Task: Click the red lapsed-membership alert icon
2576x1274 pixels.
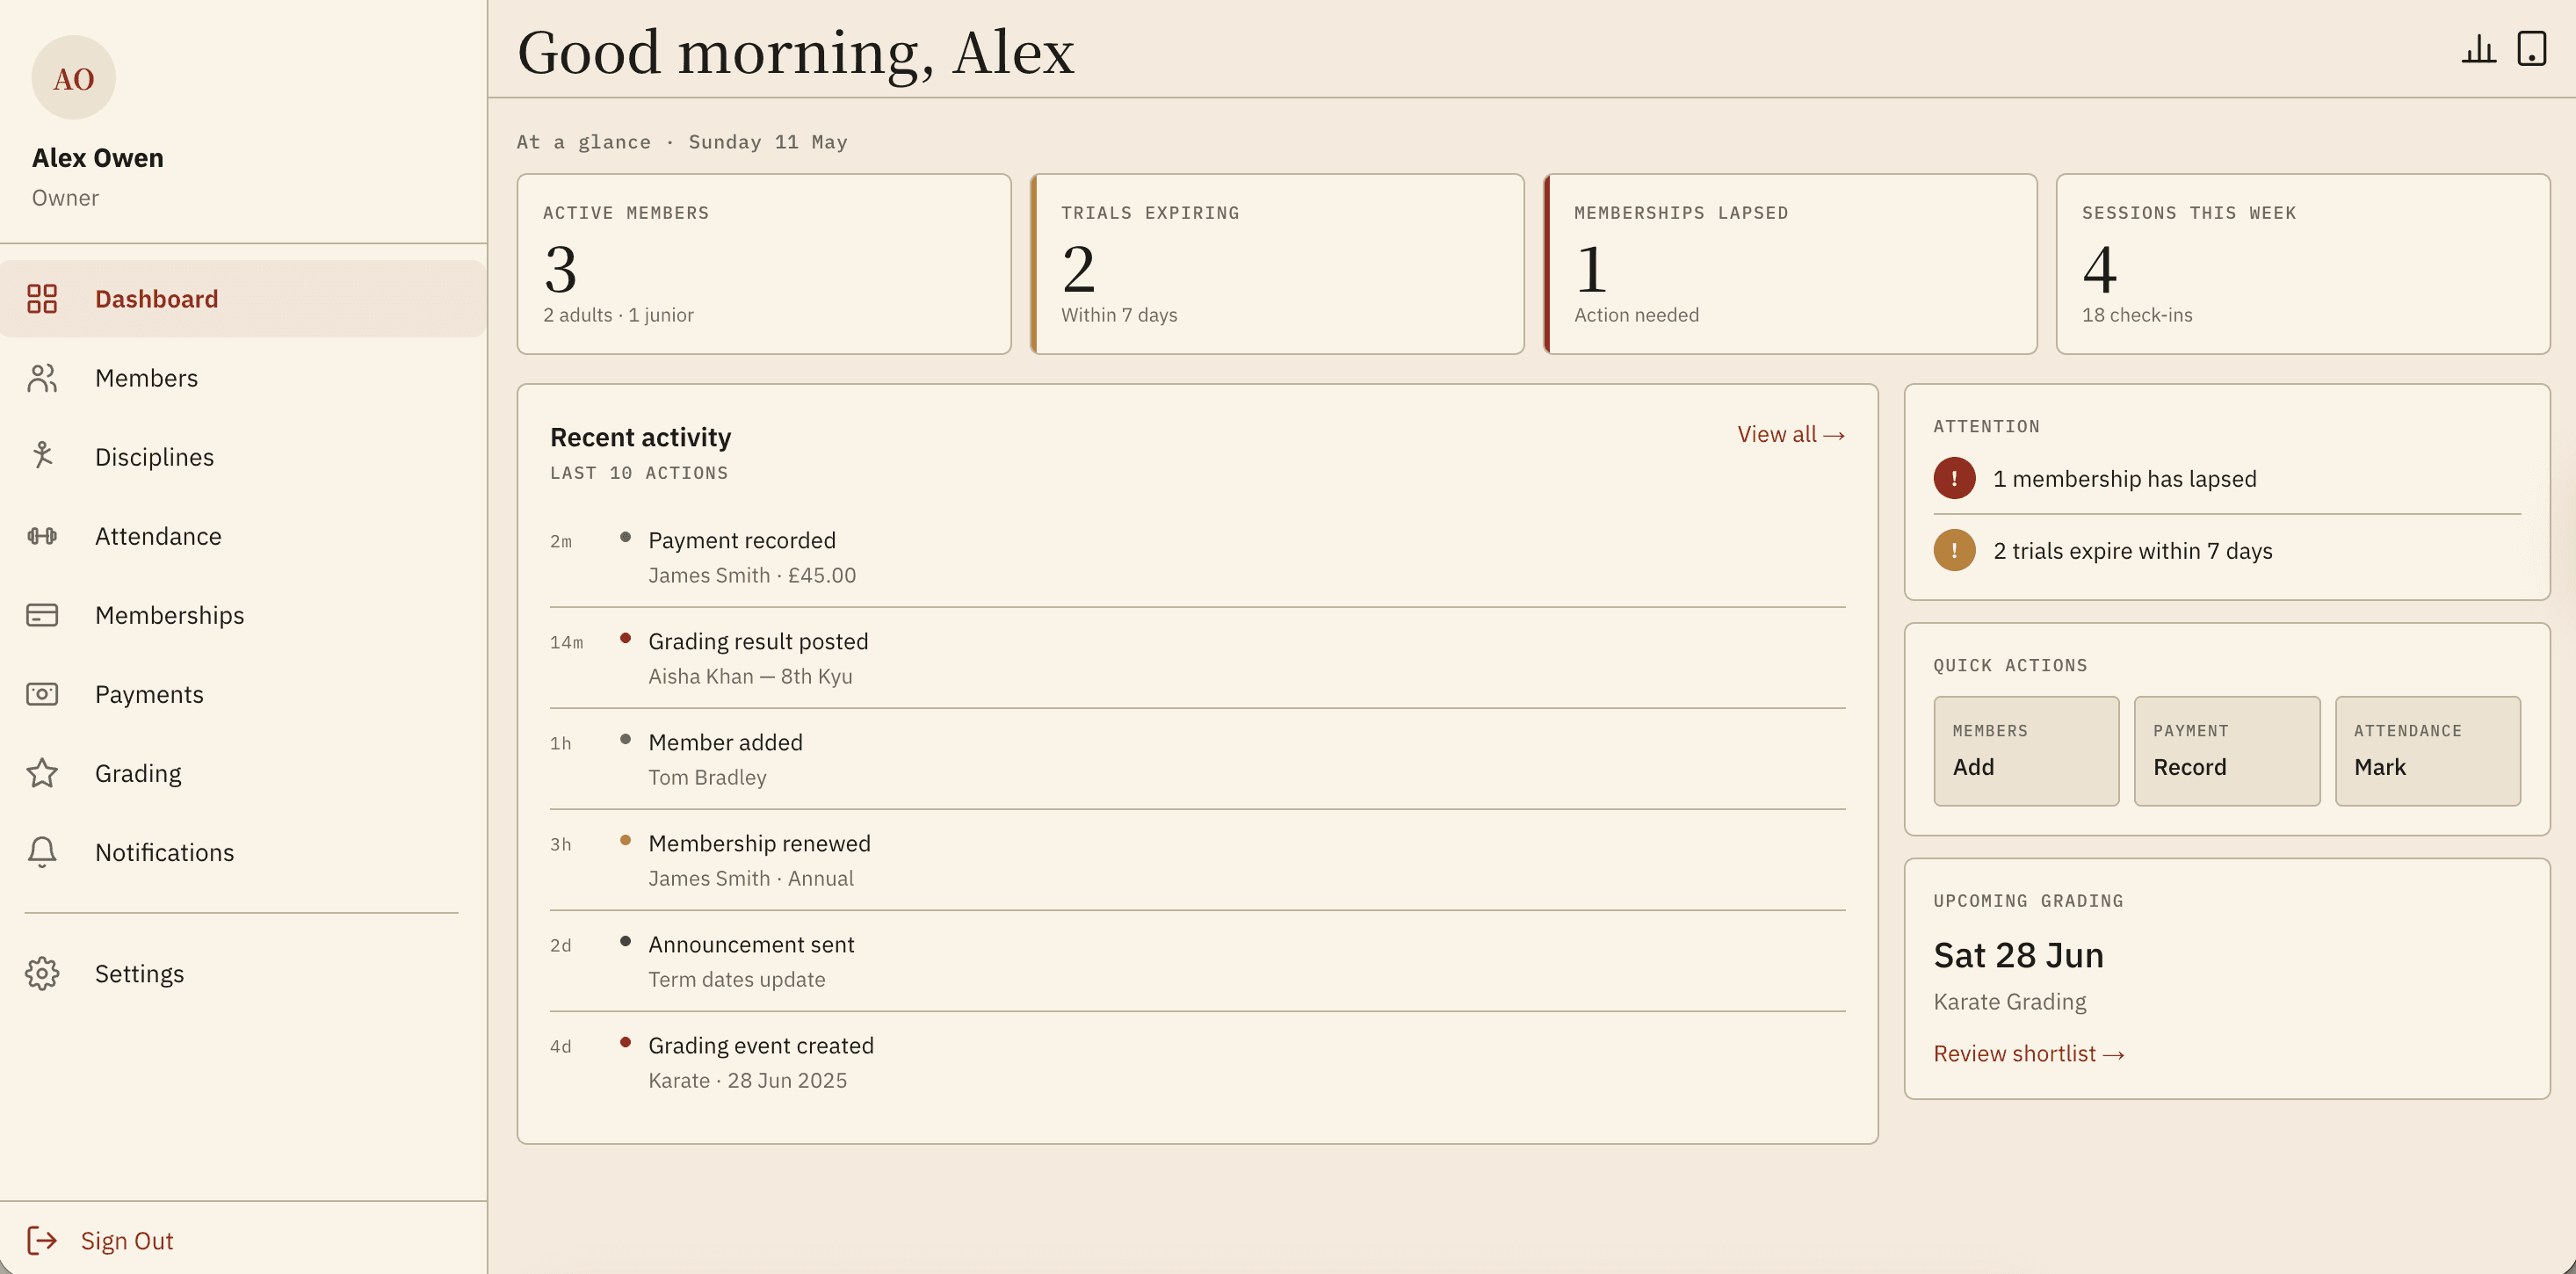Action: pos(1954,478)
